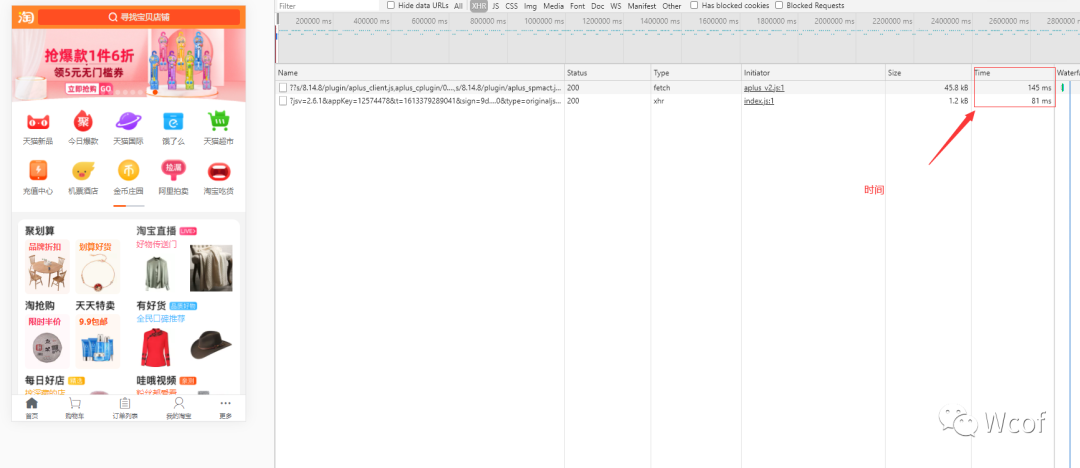1080x468 pixels.
Task: Select the Manifest request filter
Action: click(x=642, y=6)
